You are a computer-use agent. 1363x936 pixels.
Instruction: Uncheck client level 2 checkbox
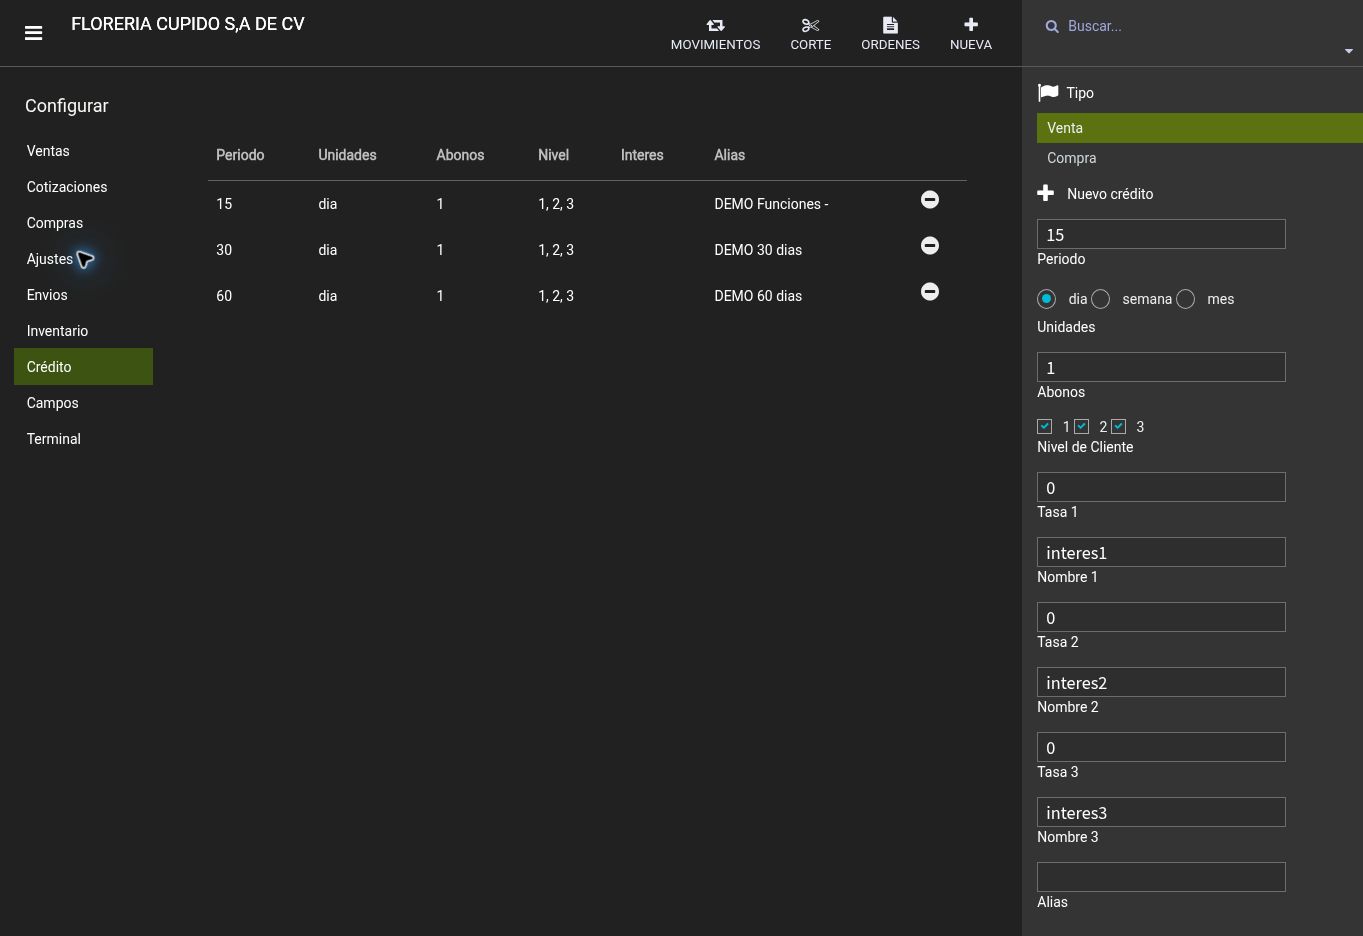click(x=1082, y=426)
